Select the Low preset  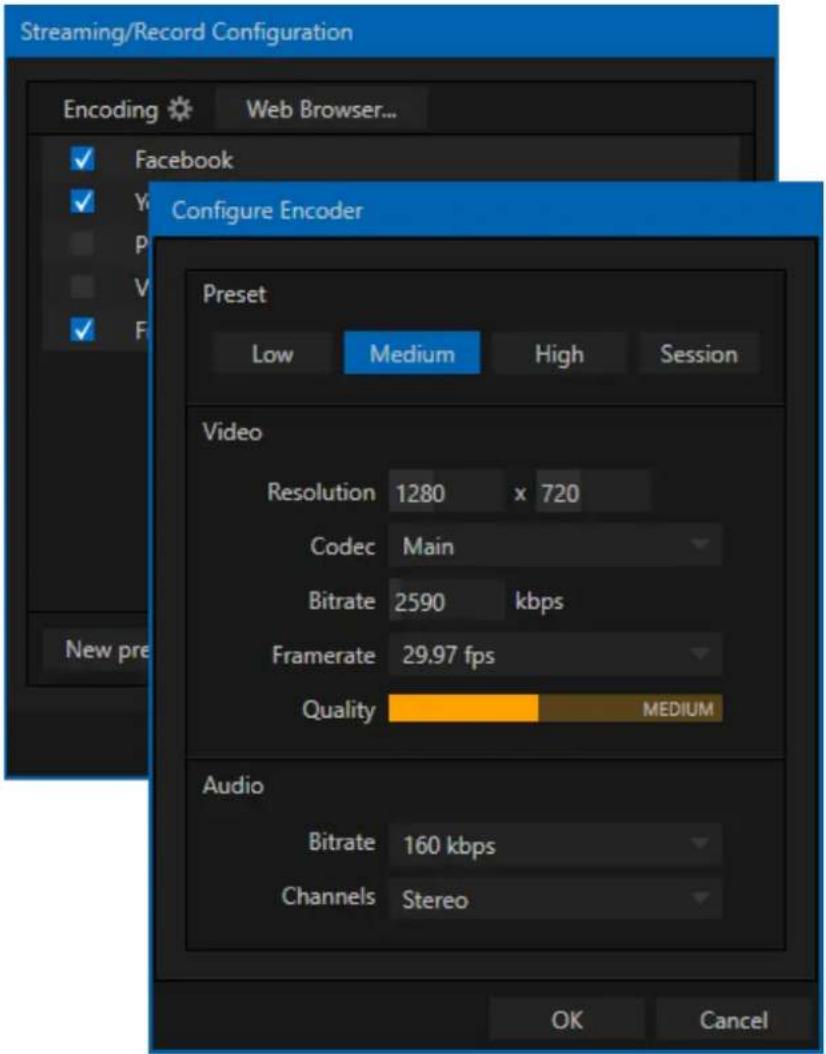tap(272, 354)
